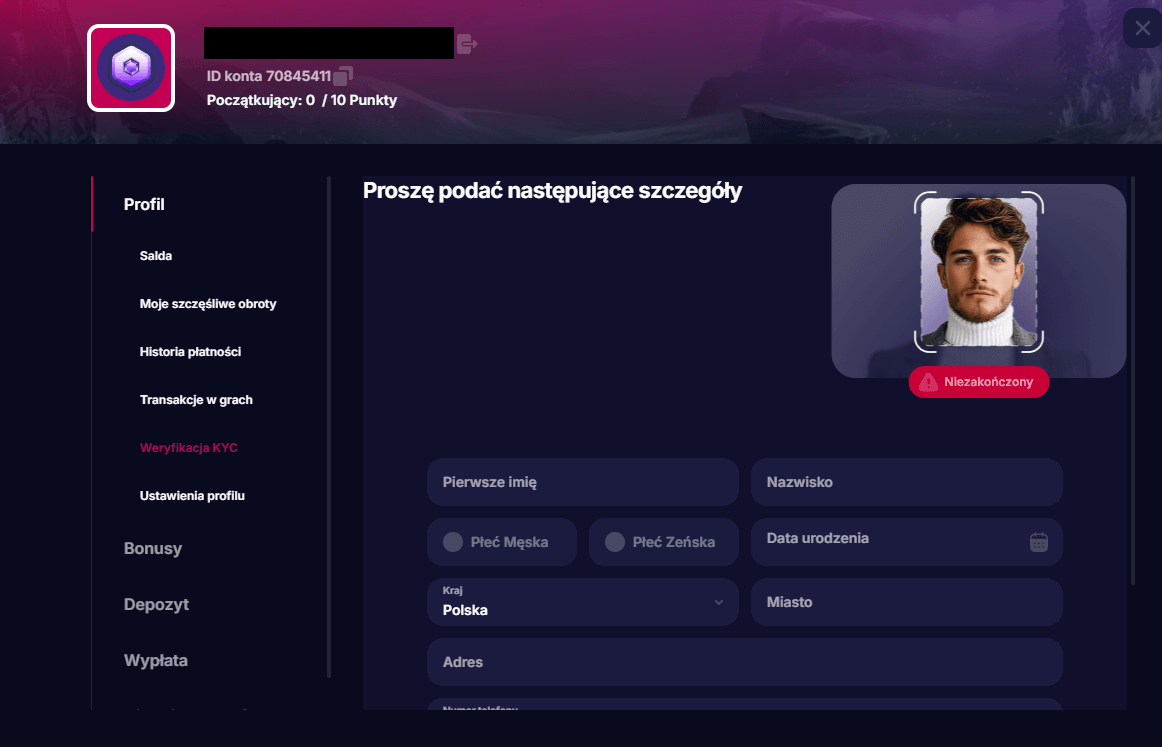Image resolution: width=1162 pixels, height=747 pixels.
Task: Copy the account ID with copy icon
Action: (343, 76)
